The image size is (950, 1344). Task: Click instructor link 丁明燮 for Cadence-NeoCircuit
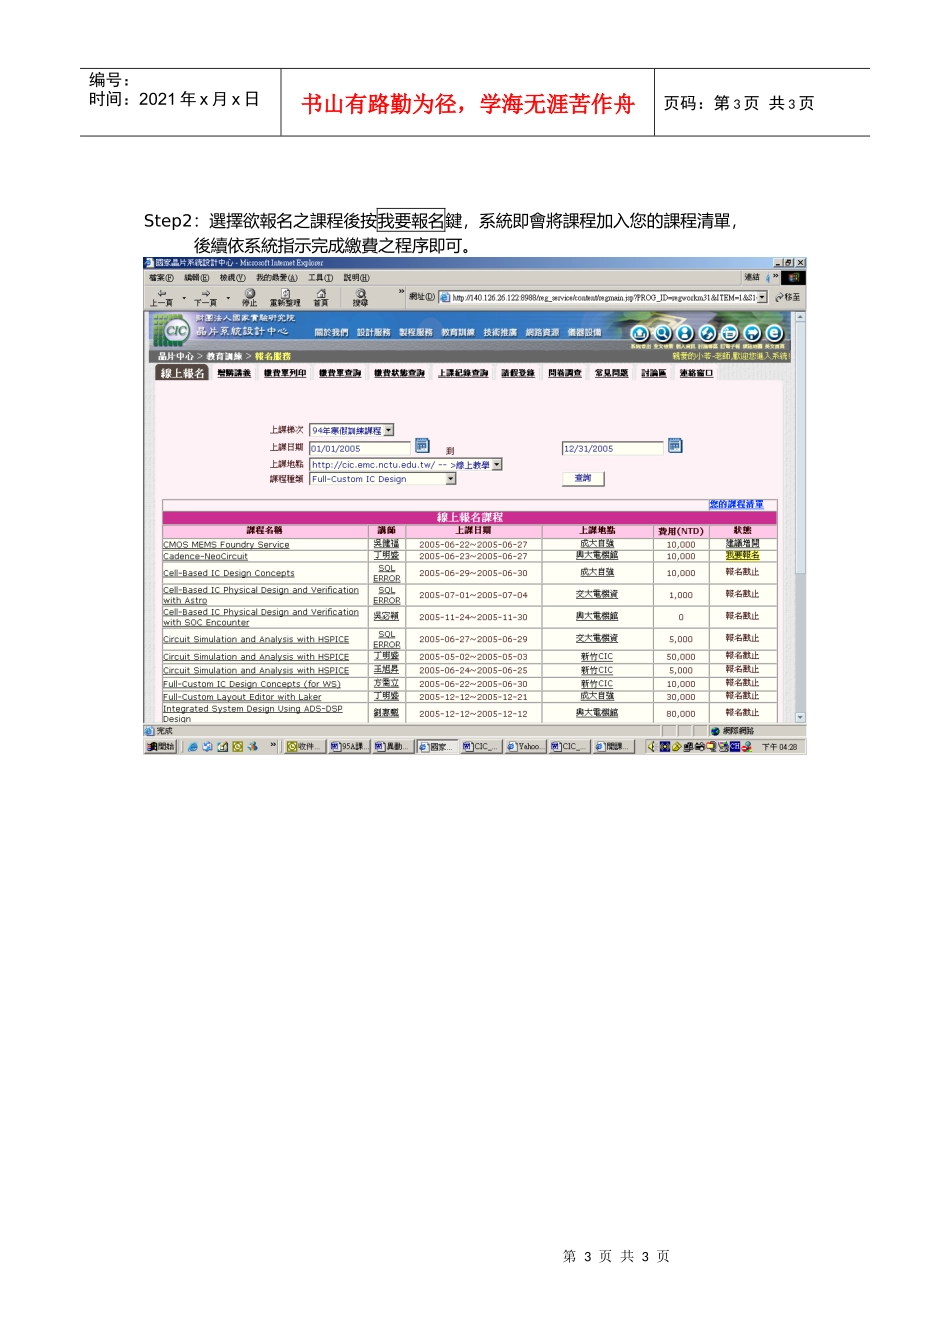coord(386,555)
